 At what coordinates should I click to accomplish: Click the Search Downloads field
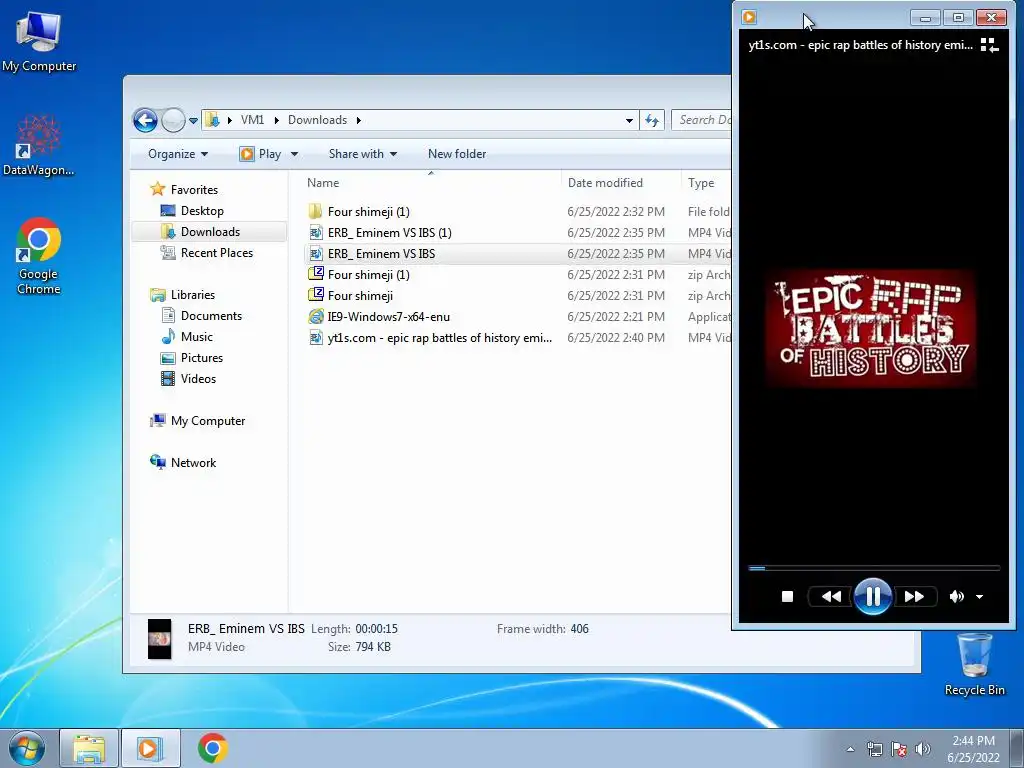click(x=702, y=120)
